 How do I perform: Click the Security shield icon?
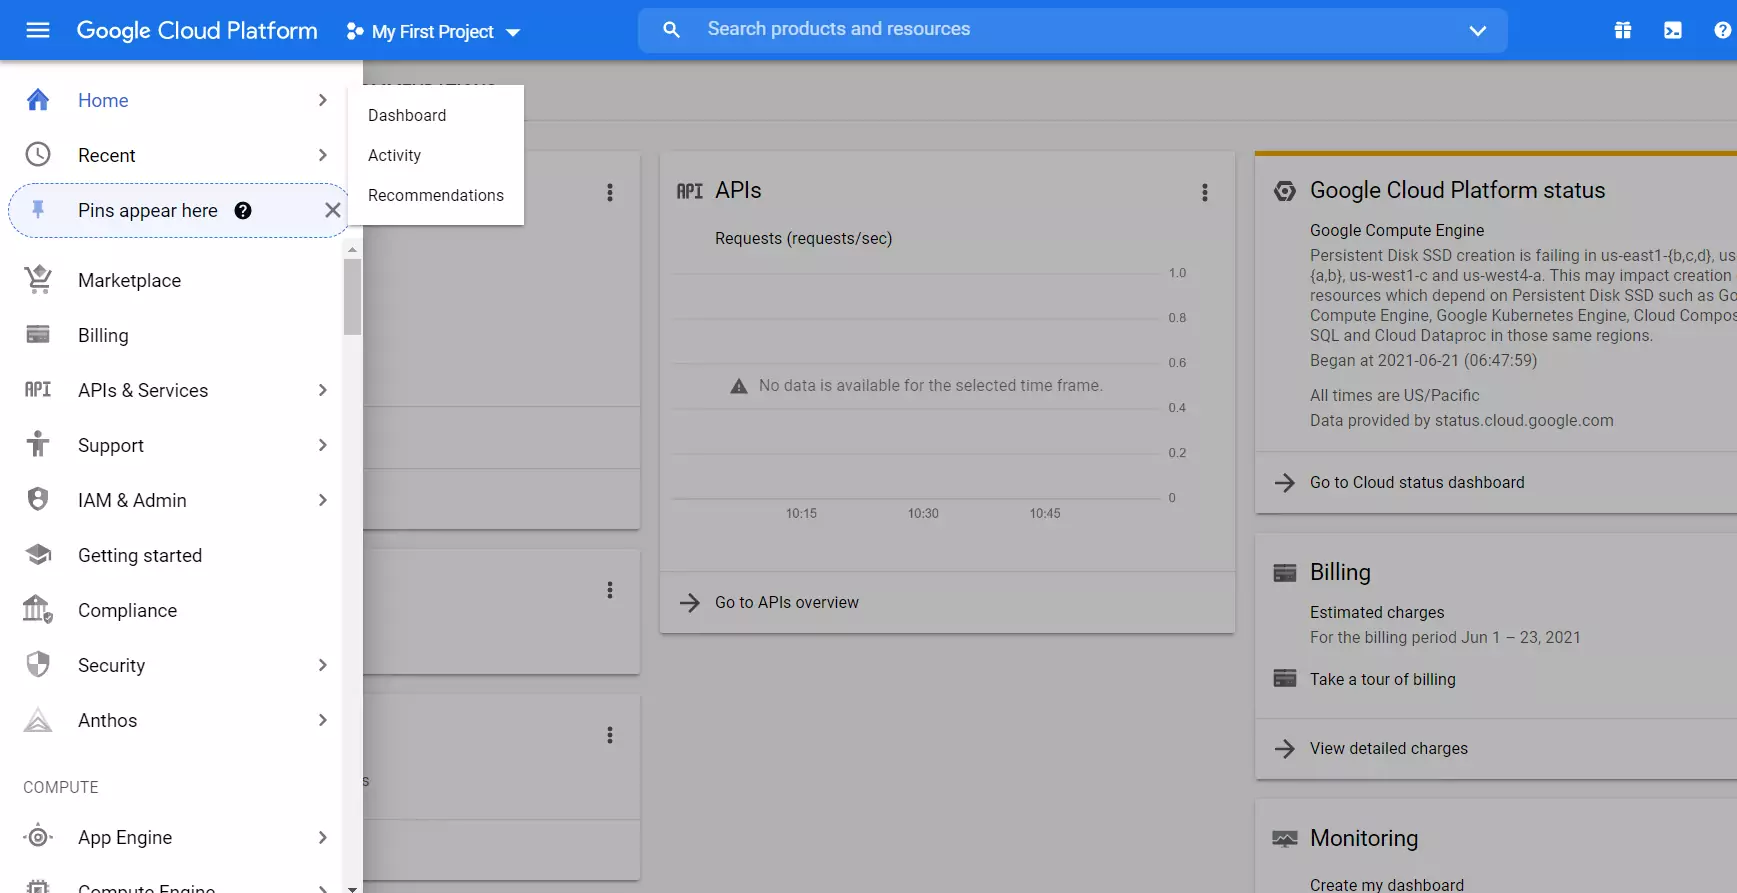(38, 664)
